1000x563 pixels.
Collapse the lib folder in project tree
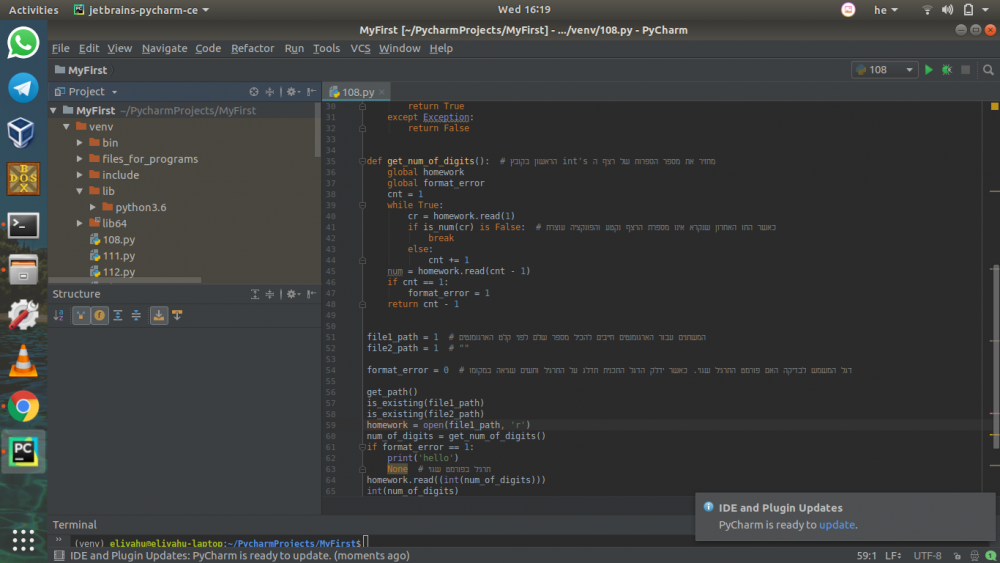pos(80,191)
